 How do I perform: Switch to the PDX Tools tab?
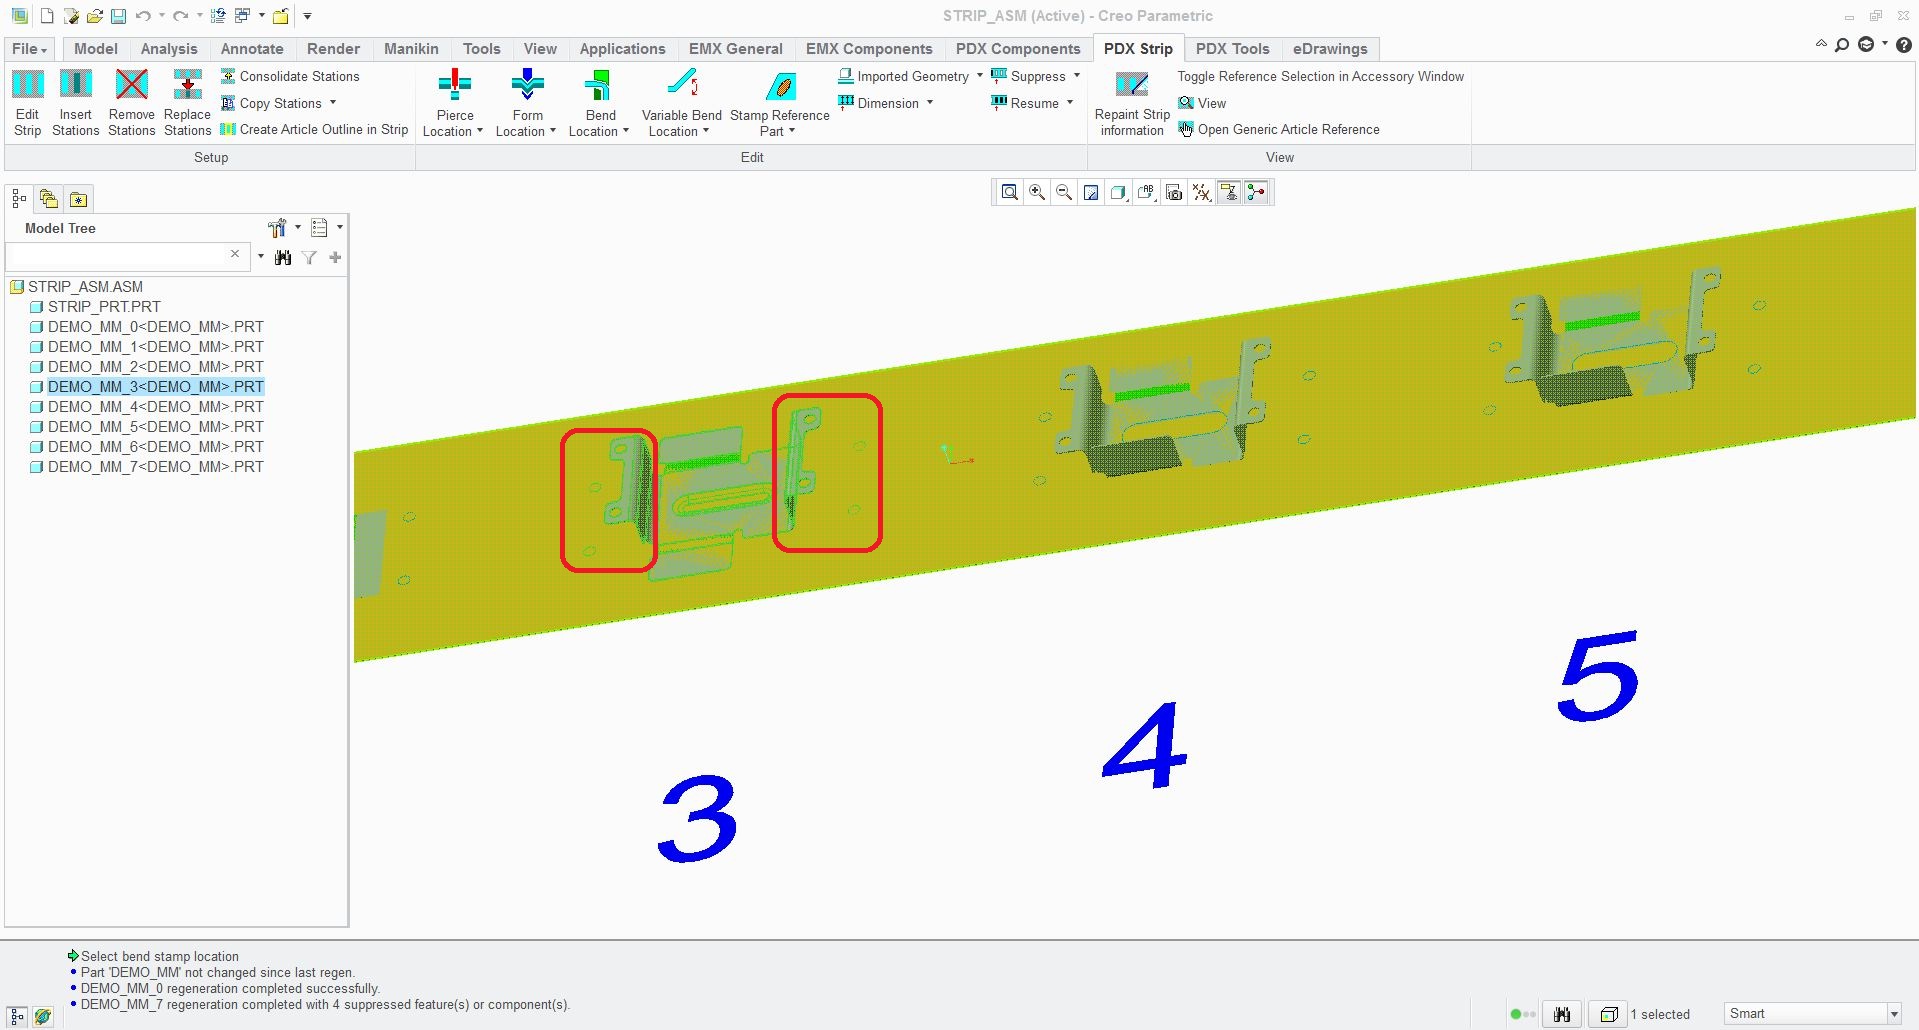pyautogui.click(x=1232, y=49)
